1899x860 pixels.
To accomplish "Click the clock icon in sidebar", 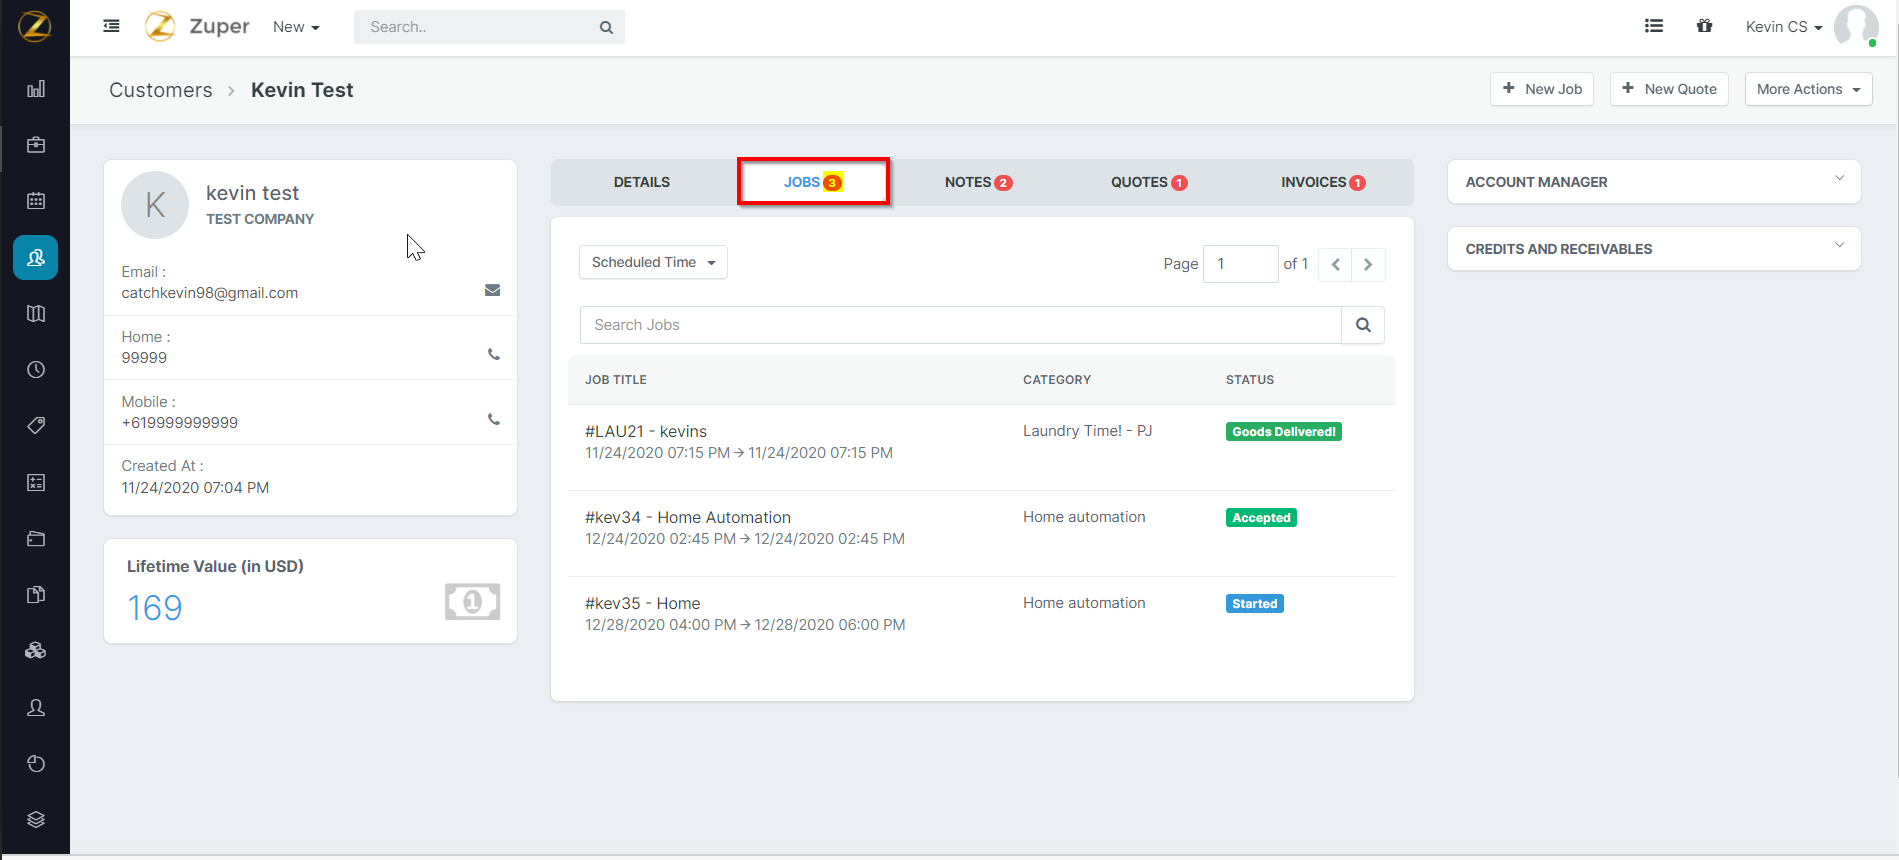I will pyautogui.click(x=36, y=370).
